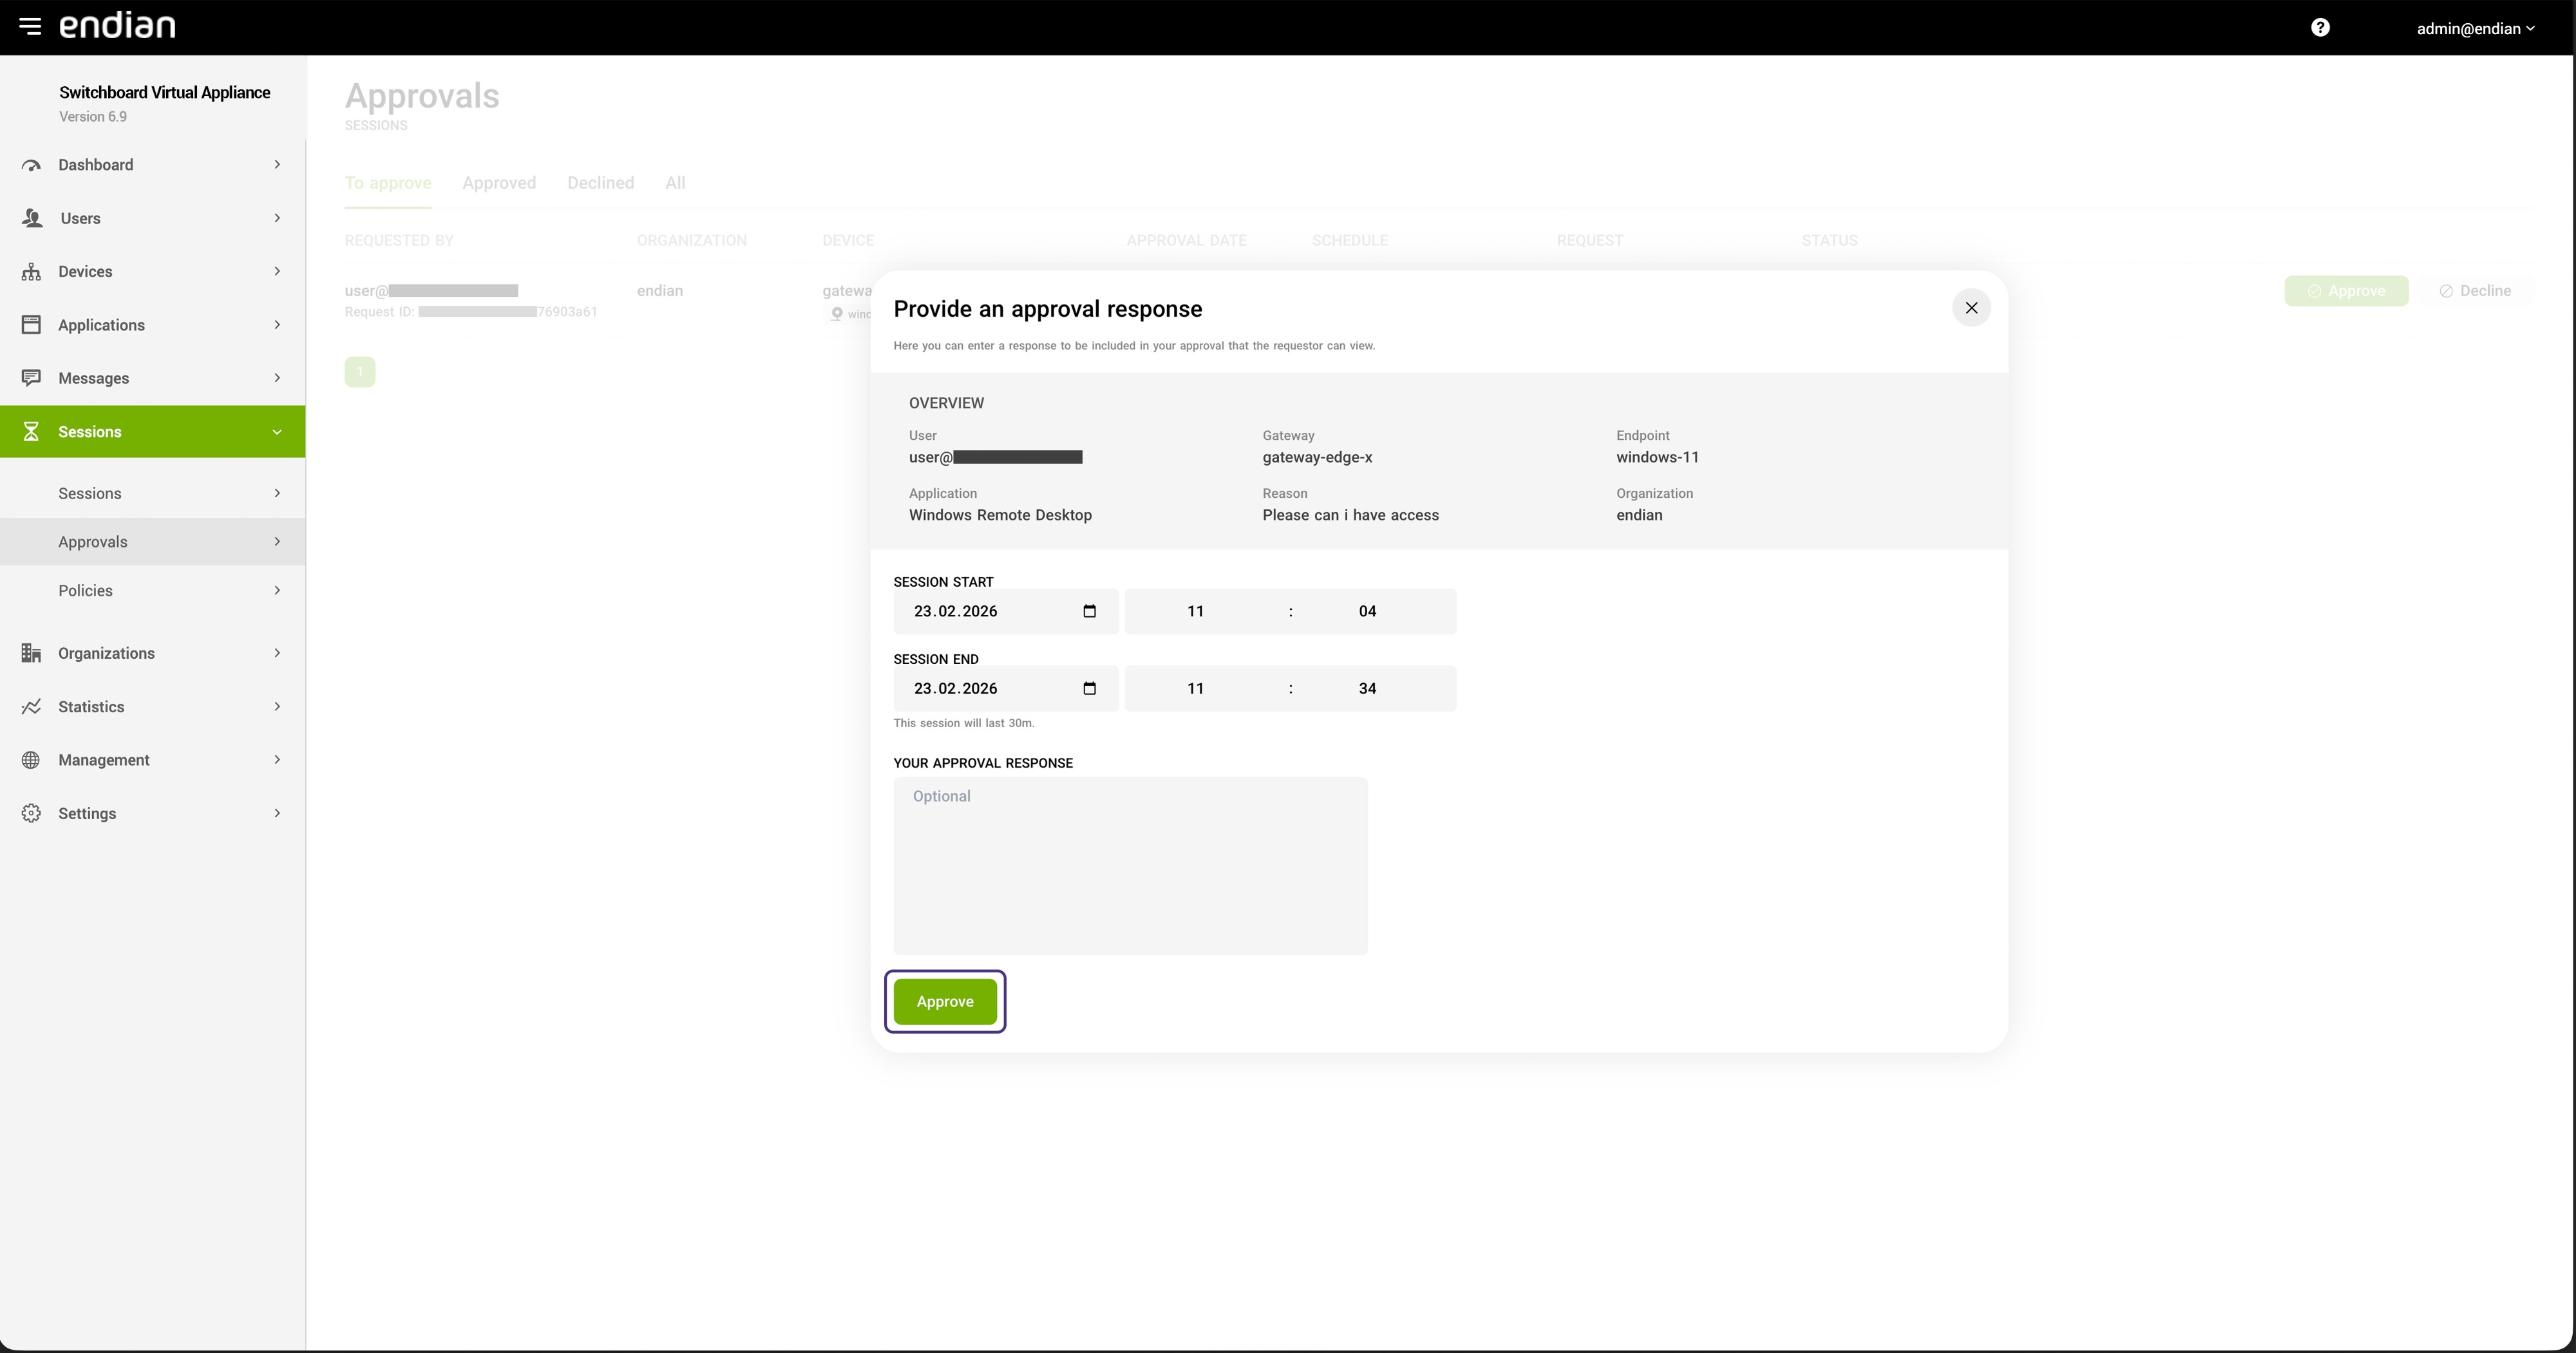Click the Devices network icon
Screen dimensions: 2576x1353
click(31, 272)
